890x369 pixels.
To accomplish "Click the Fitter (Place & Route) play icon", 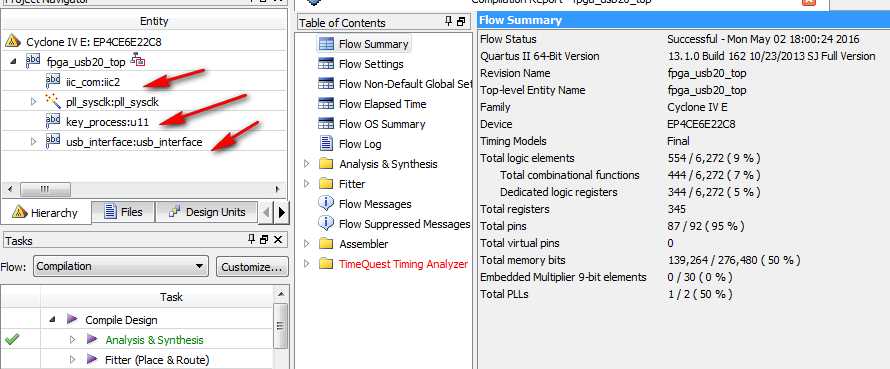I will click(92, 359).
